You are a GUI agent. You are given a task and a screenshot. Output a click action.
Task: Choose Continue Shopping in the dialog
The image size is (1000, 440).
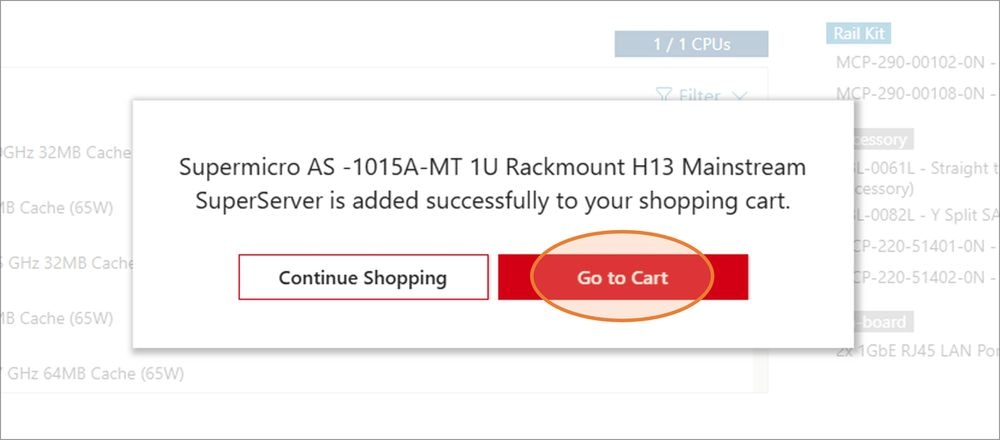point(363,277)
